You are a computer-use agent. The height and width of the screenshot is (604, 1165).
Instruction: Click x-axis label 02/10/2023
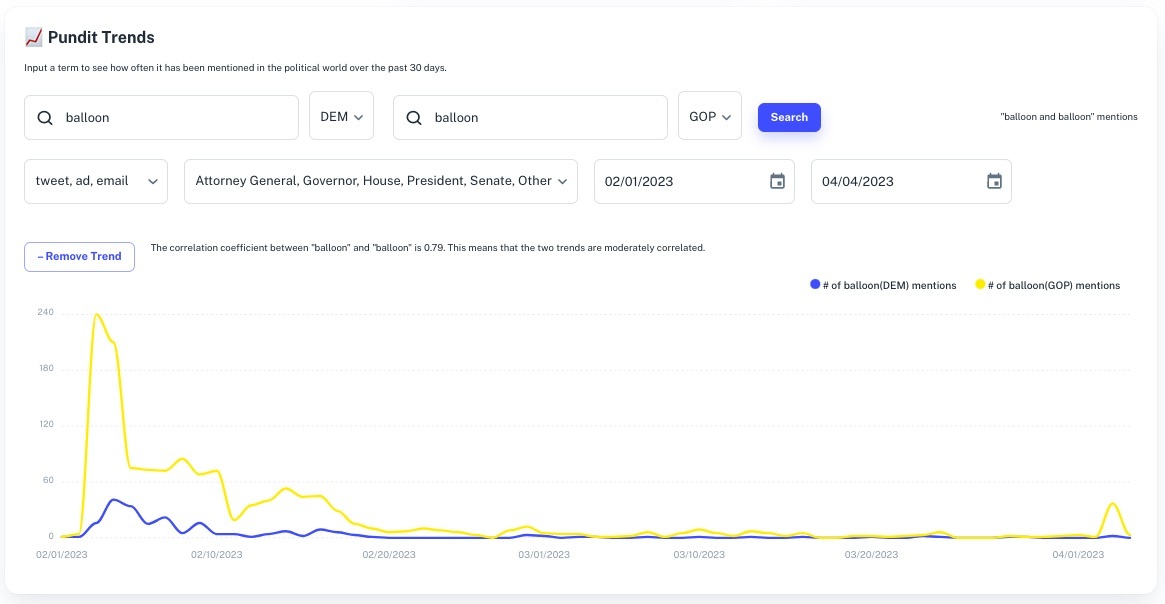coord(216,554)
